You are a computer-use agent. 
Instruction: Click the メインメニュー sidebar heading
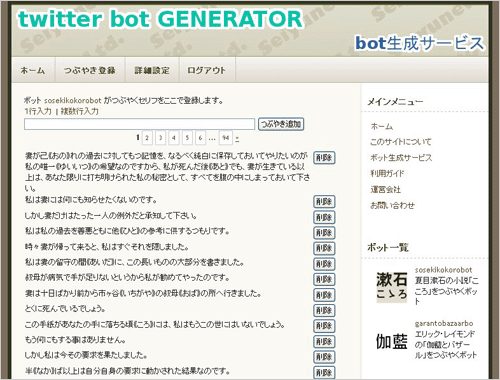tap(395, 101)
